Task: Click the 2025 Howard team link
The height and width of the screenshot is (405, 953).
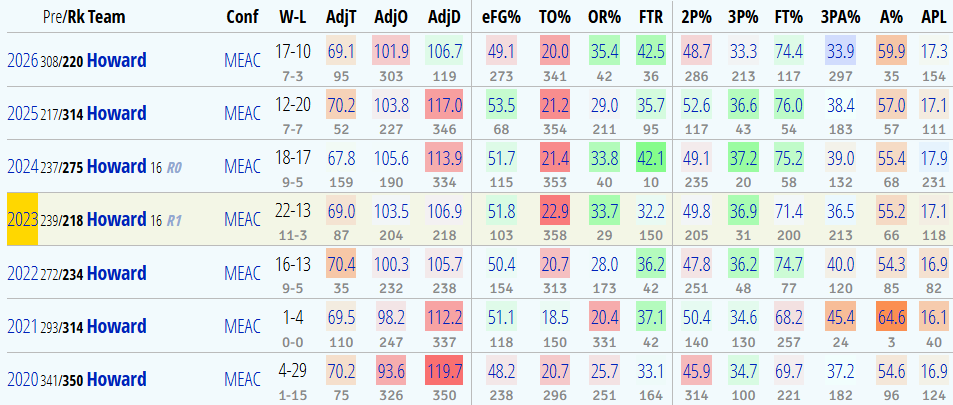Action: [117, 113]
